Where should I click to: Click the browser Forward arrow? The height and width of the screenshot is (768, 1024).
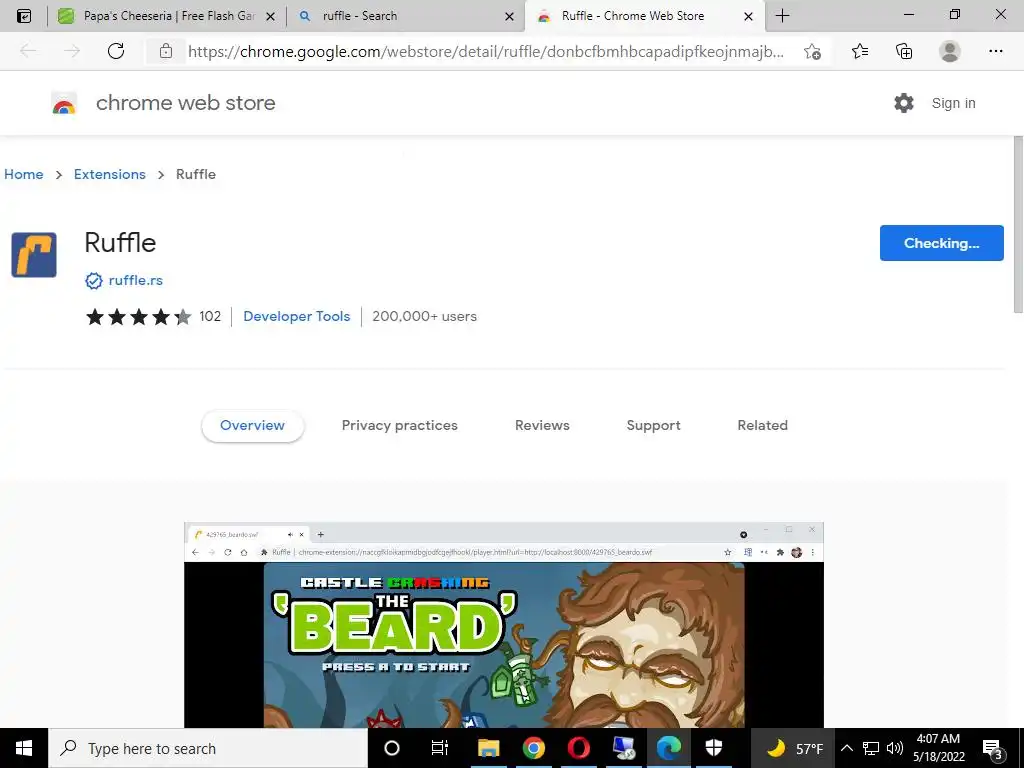(72, 51)
